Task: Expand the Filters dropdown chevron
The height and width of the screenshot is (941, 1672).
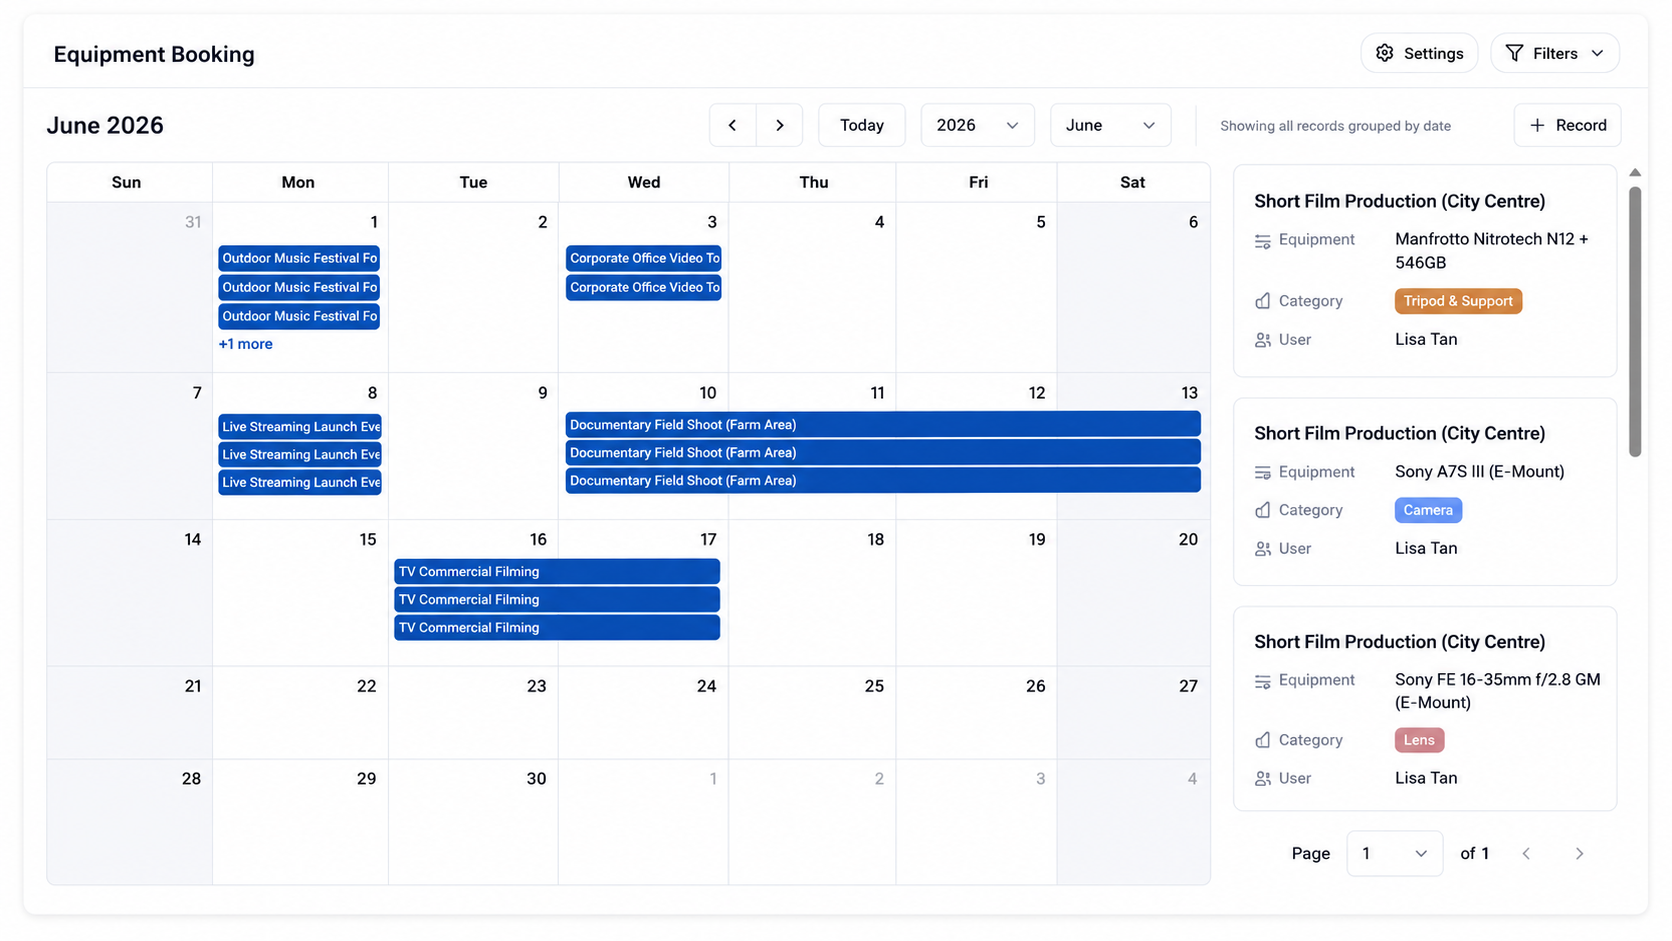Action: click(x=1598, y=53)
